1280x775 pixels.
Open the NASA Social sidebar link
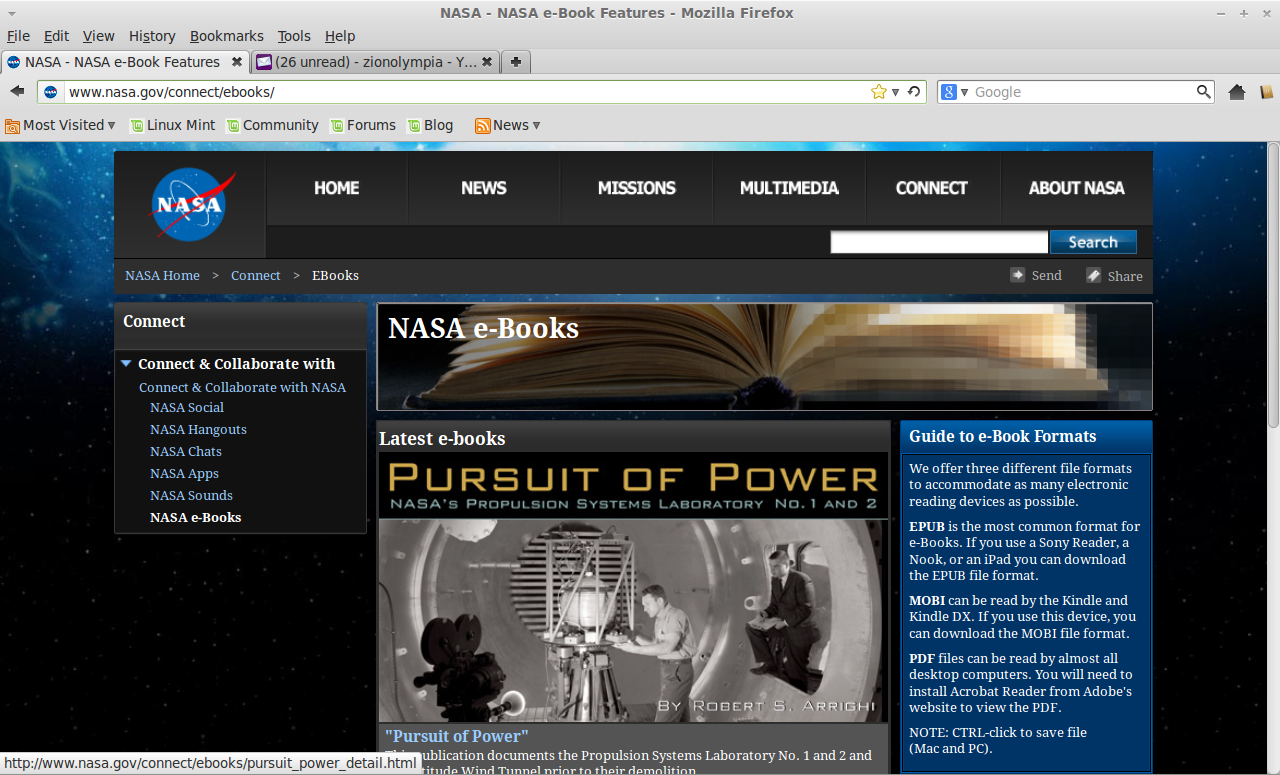187,407
